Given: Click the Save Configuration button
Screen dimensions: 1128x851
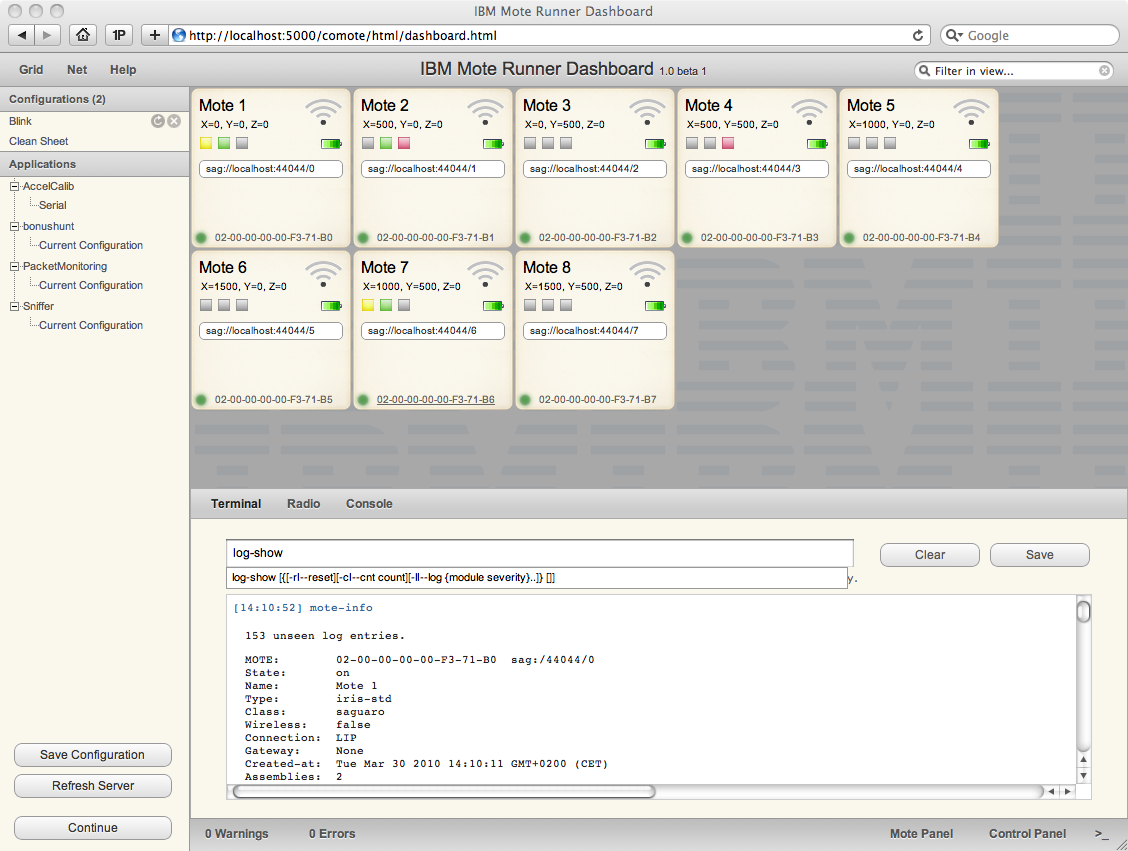Looking at the screenshot, I should (93, 755).
